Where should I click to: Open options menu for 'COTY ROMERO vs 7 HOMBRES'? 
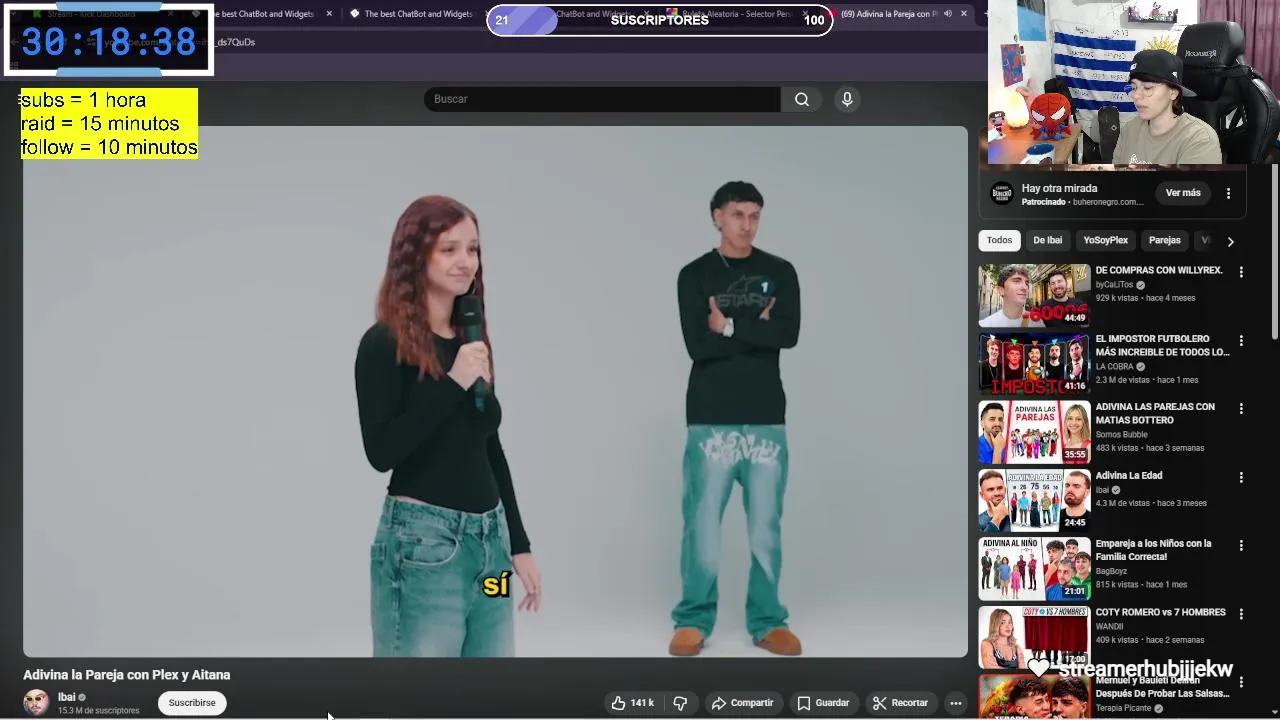coord(1241,614)
